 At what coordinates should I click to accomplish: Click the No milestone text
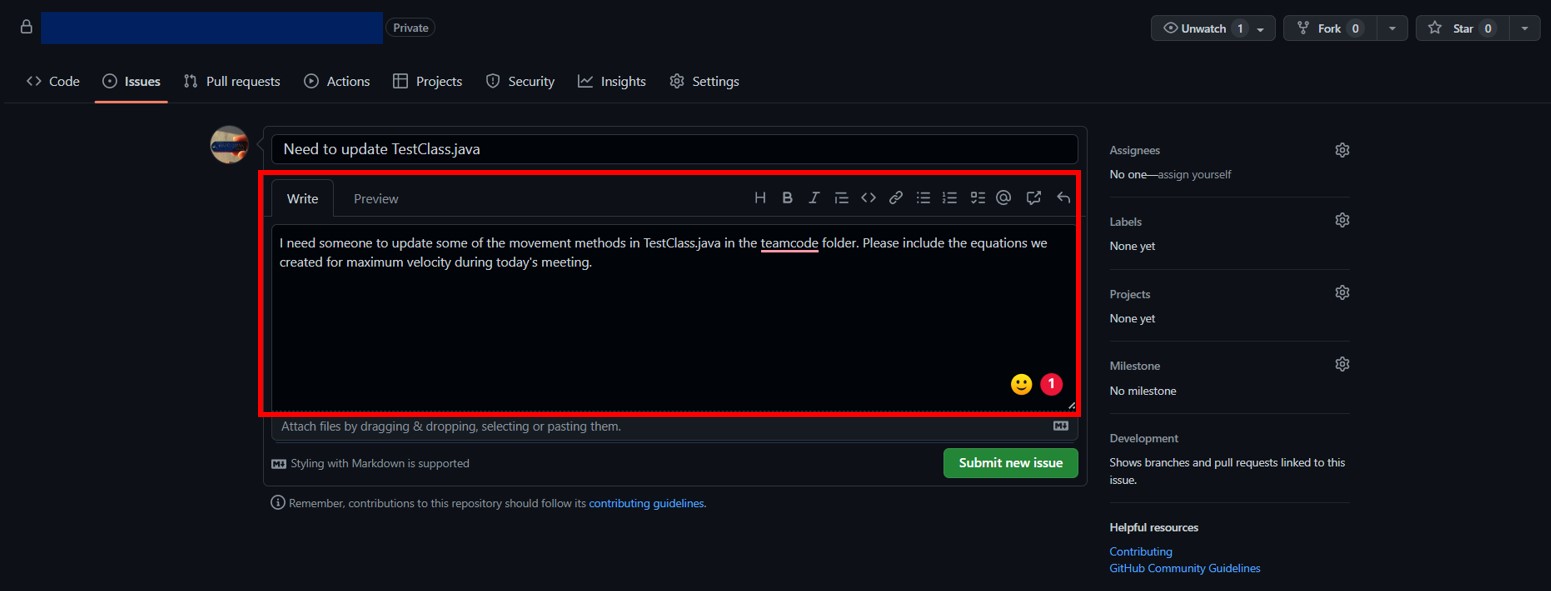click(x=1143, y=391)
